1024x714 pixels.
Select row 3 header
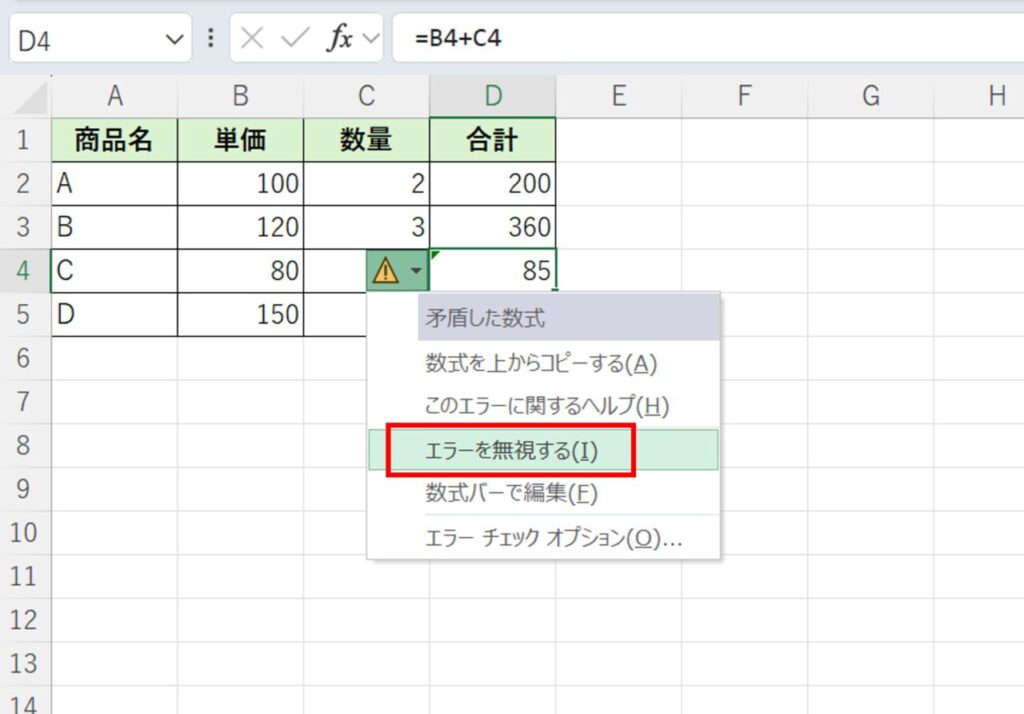[x=24, y=227]
